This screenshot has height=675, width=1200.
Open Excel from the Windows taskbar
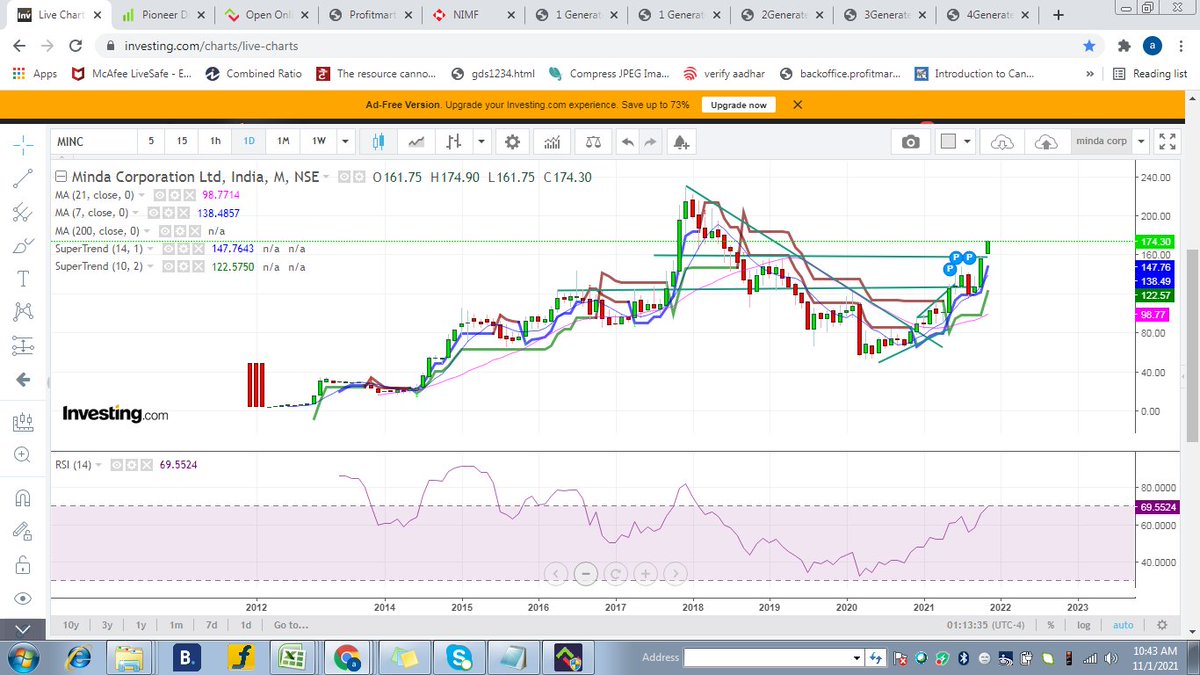[291, 658]
